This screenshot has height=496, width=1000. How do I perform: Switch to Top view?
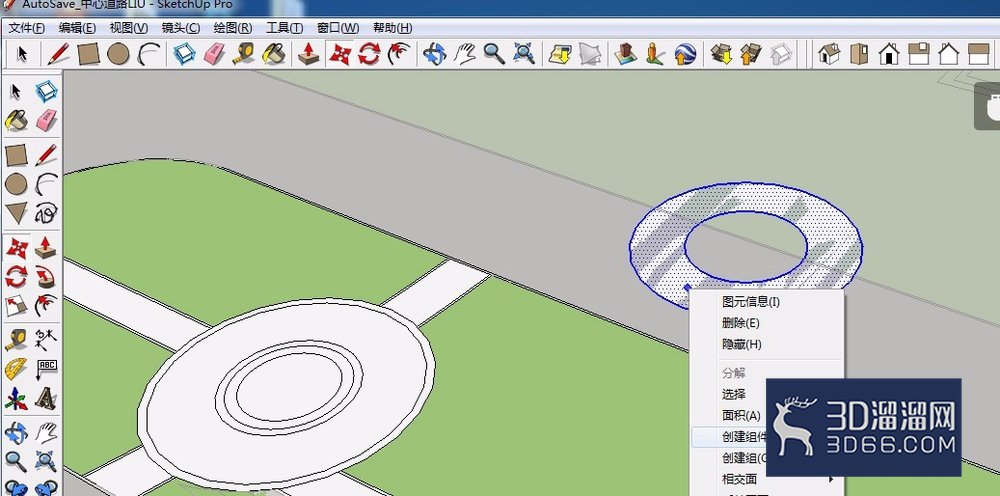coord(859,54)
